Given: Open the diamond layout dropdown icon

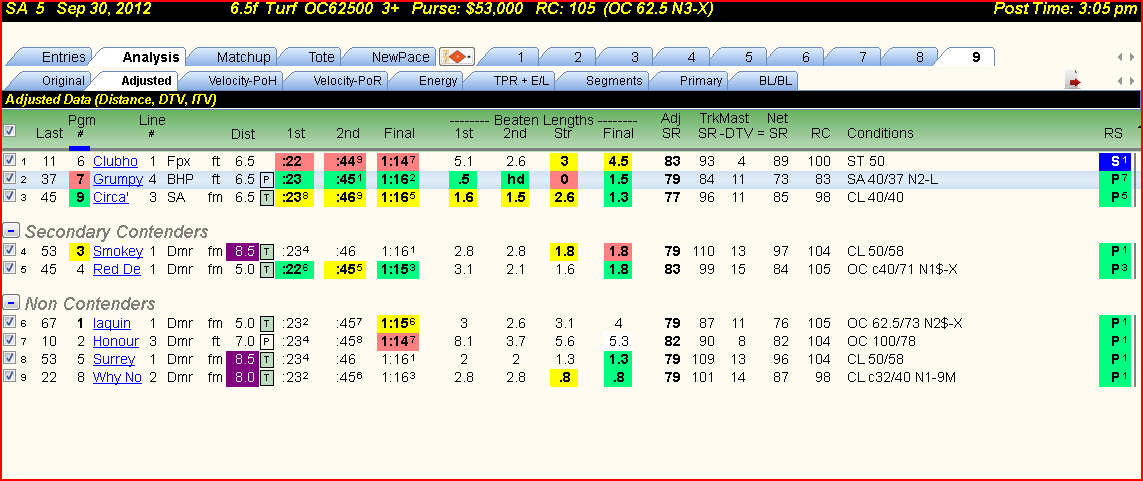Looking at the screenshot, I should pyautogui.click(x=456, y=57).
